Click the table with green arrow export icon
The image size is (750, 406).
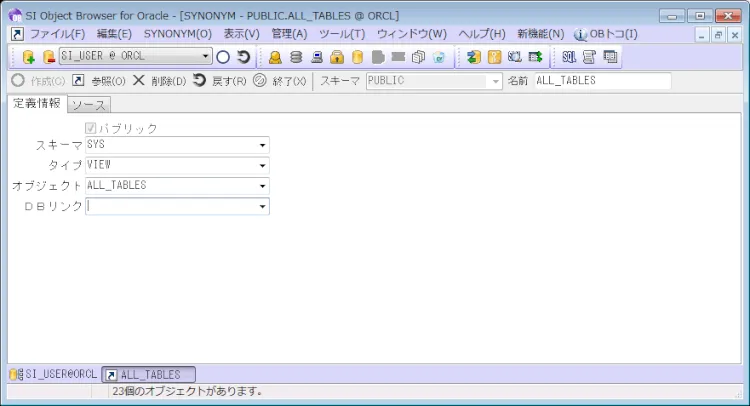click(535, 57)
